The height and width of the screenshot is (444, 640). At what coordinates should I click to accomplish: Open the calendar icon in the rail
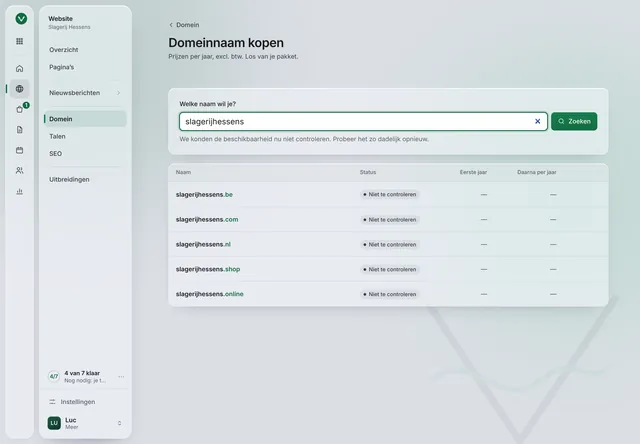tap(20, 150)
